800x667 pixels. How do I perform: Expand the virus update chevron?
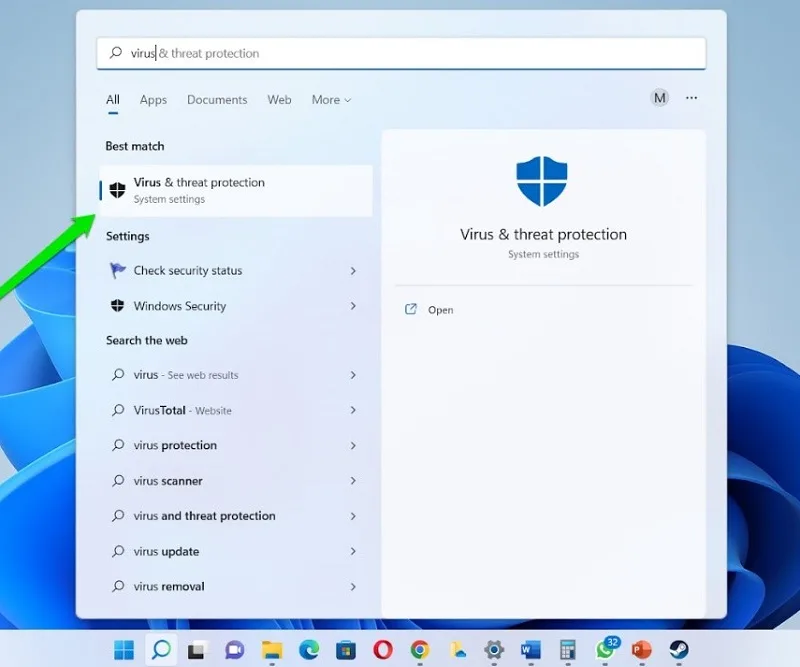click(x=353, y=551)
